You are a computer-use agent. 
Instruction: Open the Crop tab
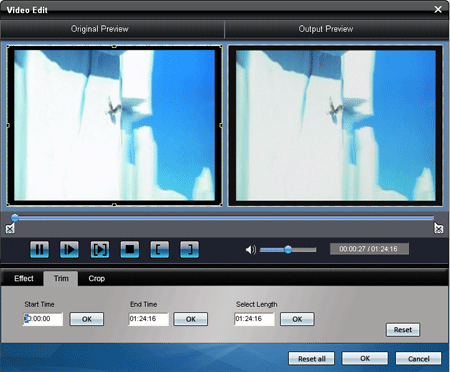click(x=97, y=278)
